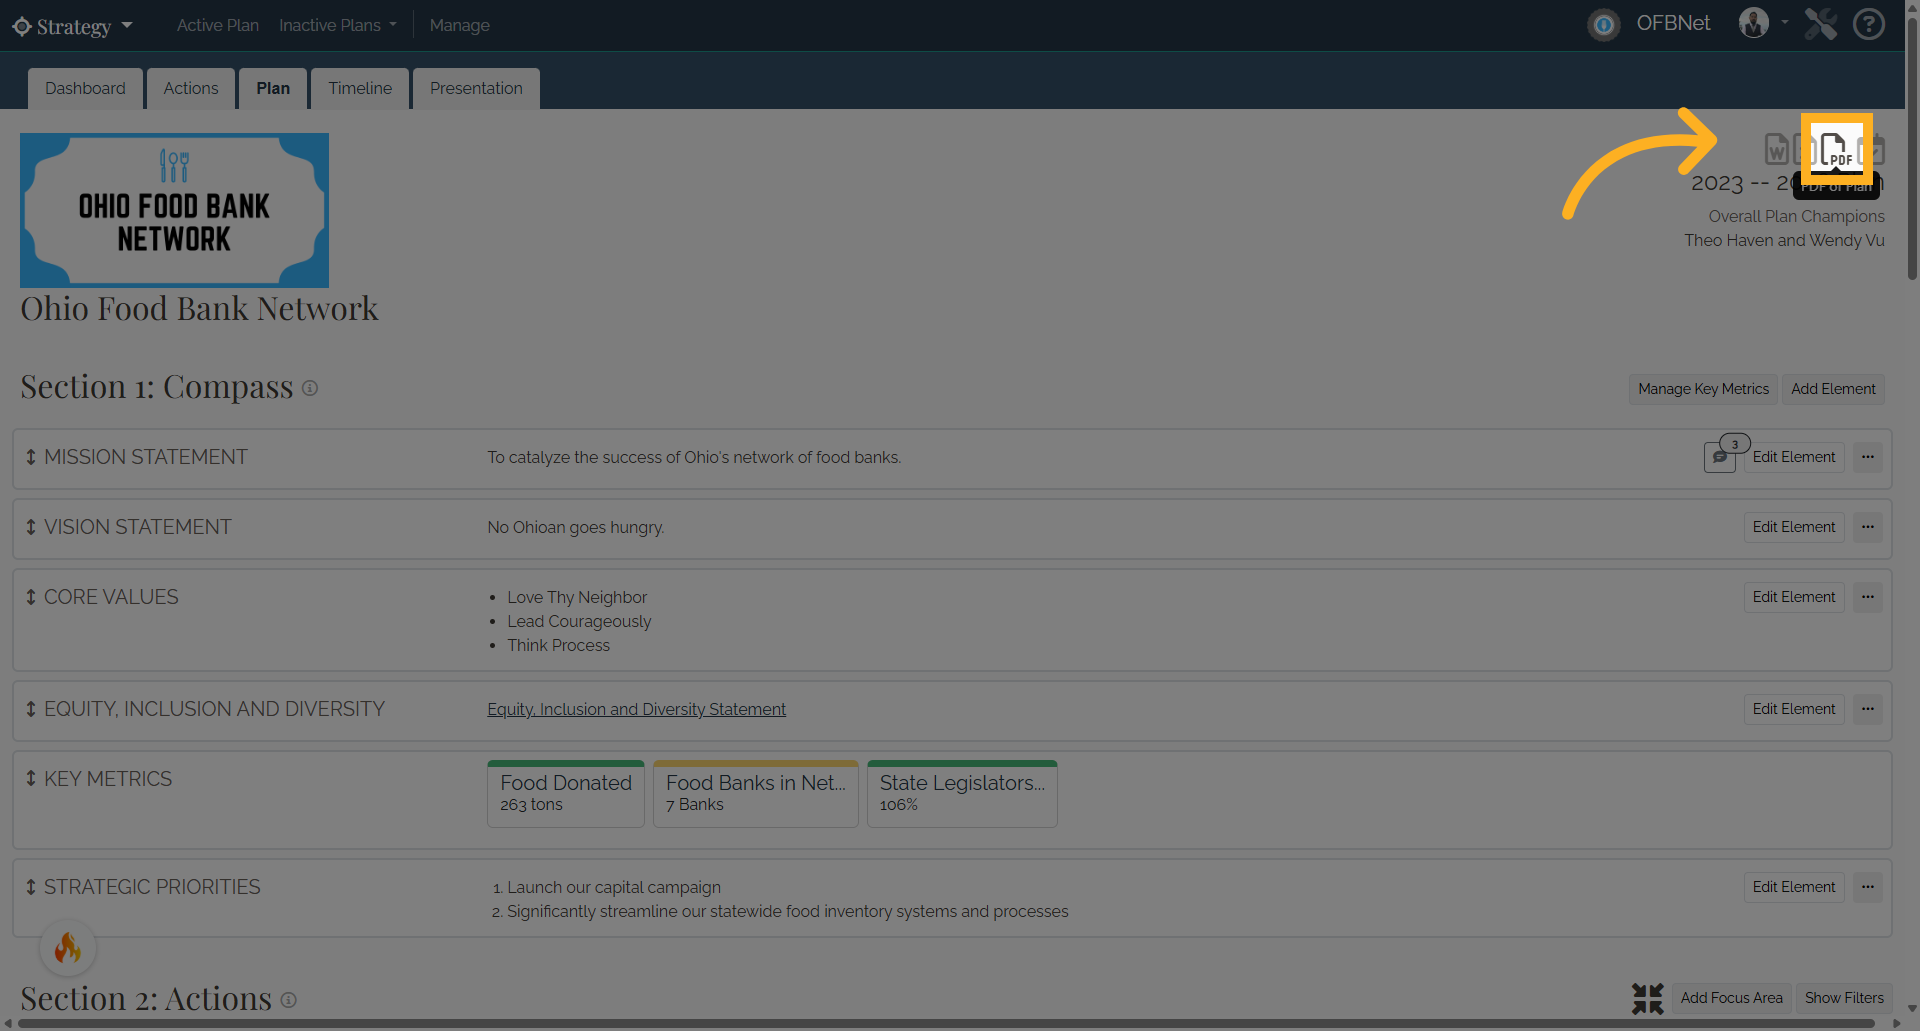Switch to the Presentation tab
This screenshot has width=1920, height=1031.
click(x=476, y=88)
